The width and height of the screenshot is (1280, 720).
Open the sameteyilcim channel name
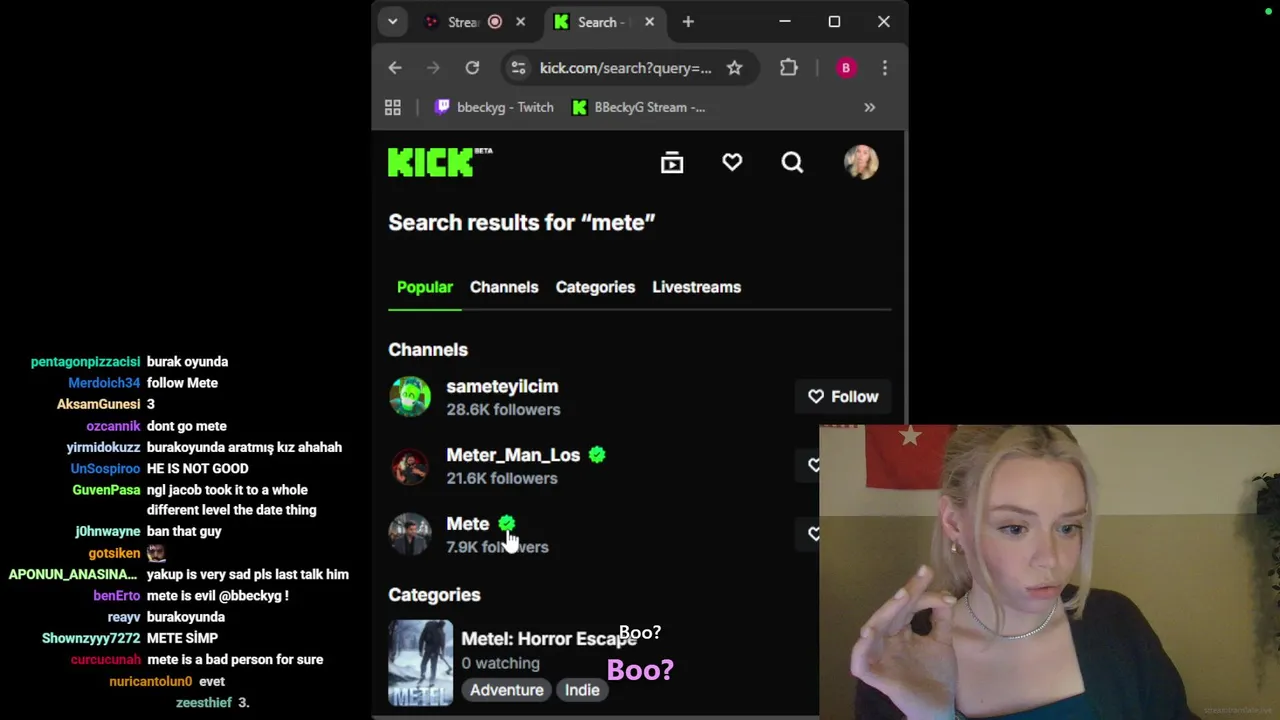point(502,386)
